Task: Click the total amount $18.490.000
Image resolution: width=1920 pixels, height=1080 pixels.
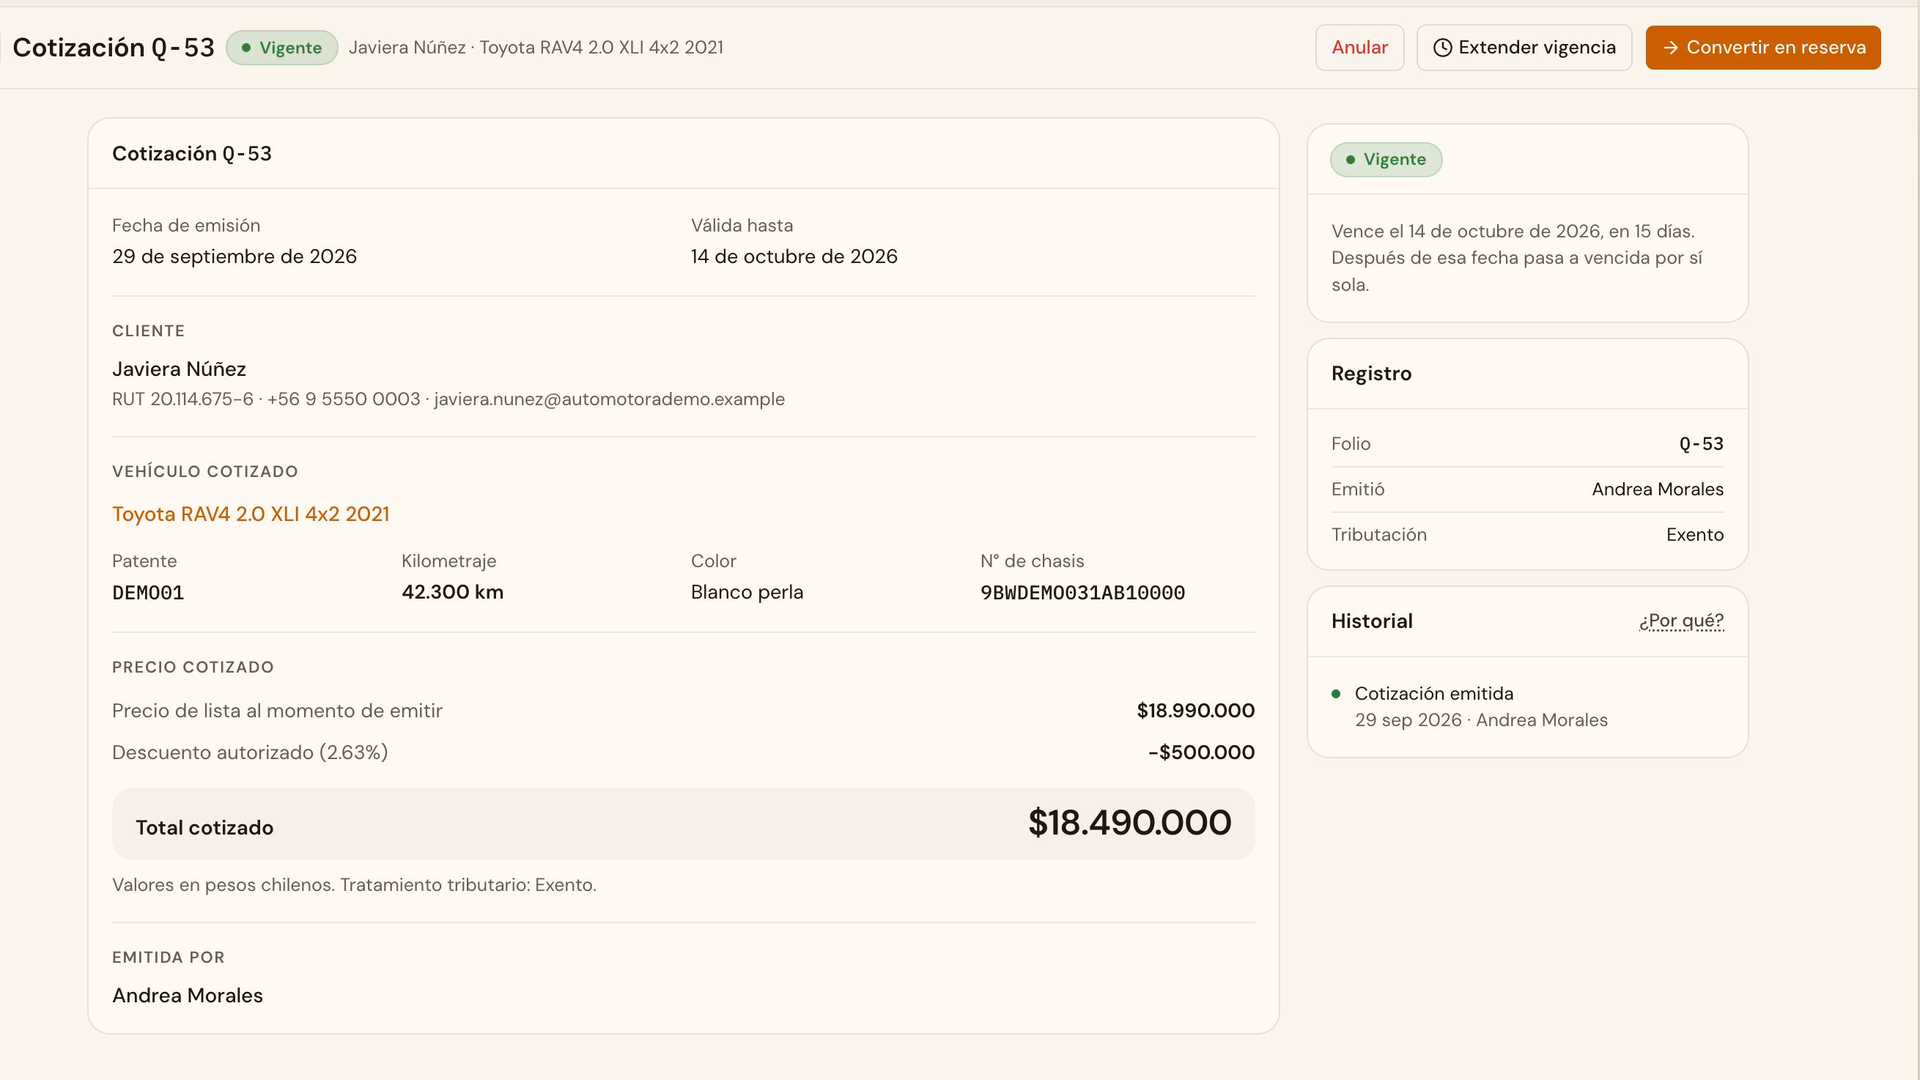Action: pos(1129,823)
